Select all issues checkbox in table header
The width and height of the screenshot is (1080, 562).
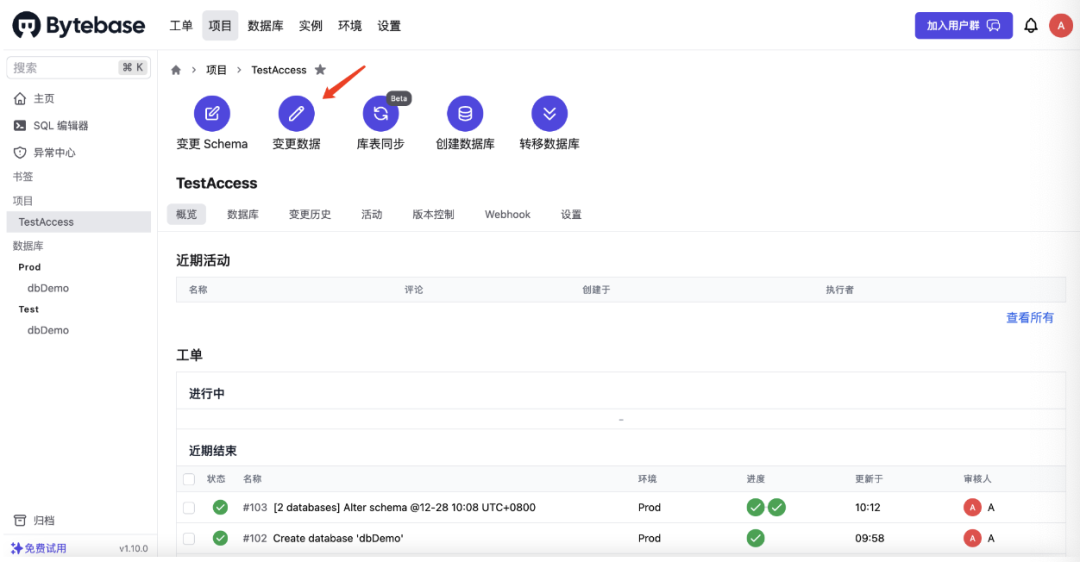(x=189, y=479)
